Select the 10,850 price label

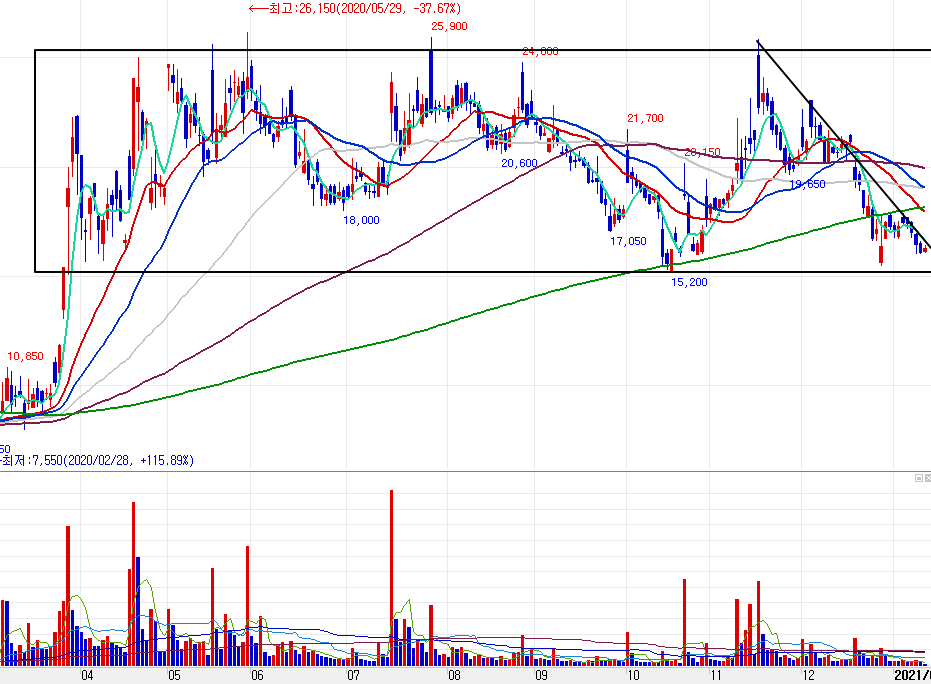coord(26,356)
